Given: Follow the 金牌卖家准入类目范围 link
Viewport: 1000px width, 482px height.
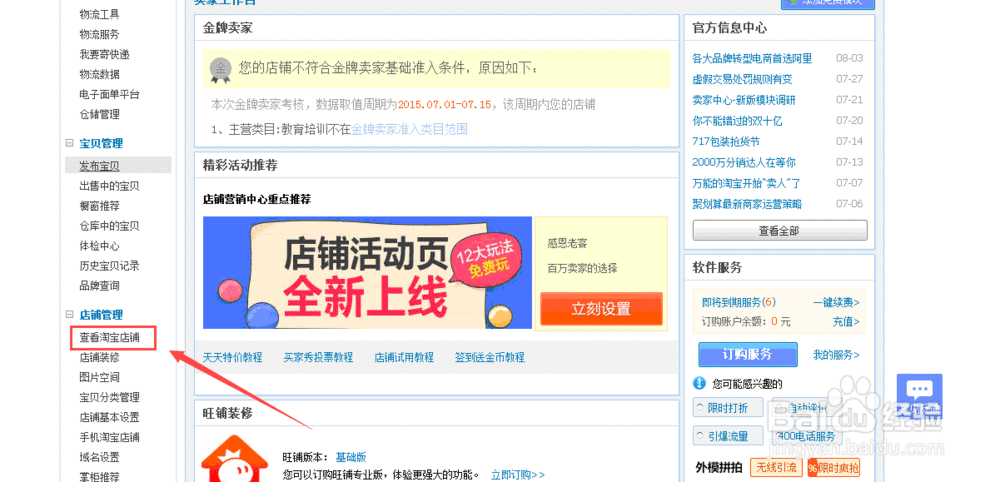Looking at the screenshot, I should pyautogui.click(x=409, y=129).
